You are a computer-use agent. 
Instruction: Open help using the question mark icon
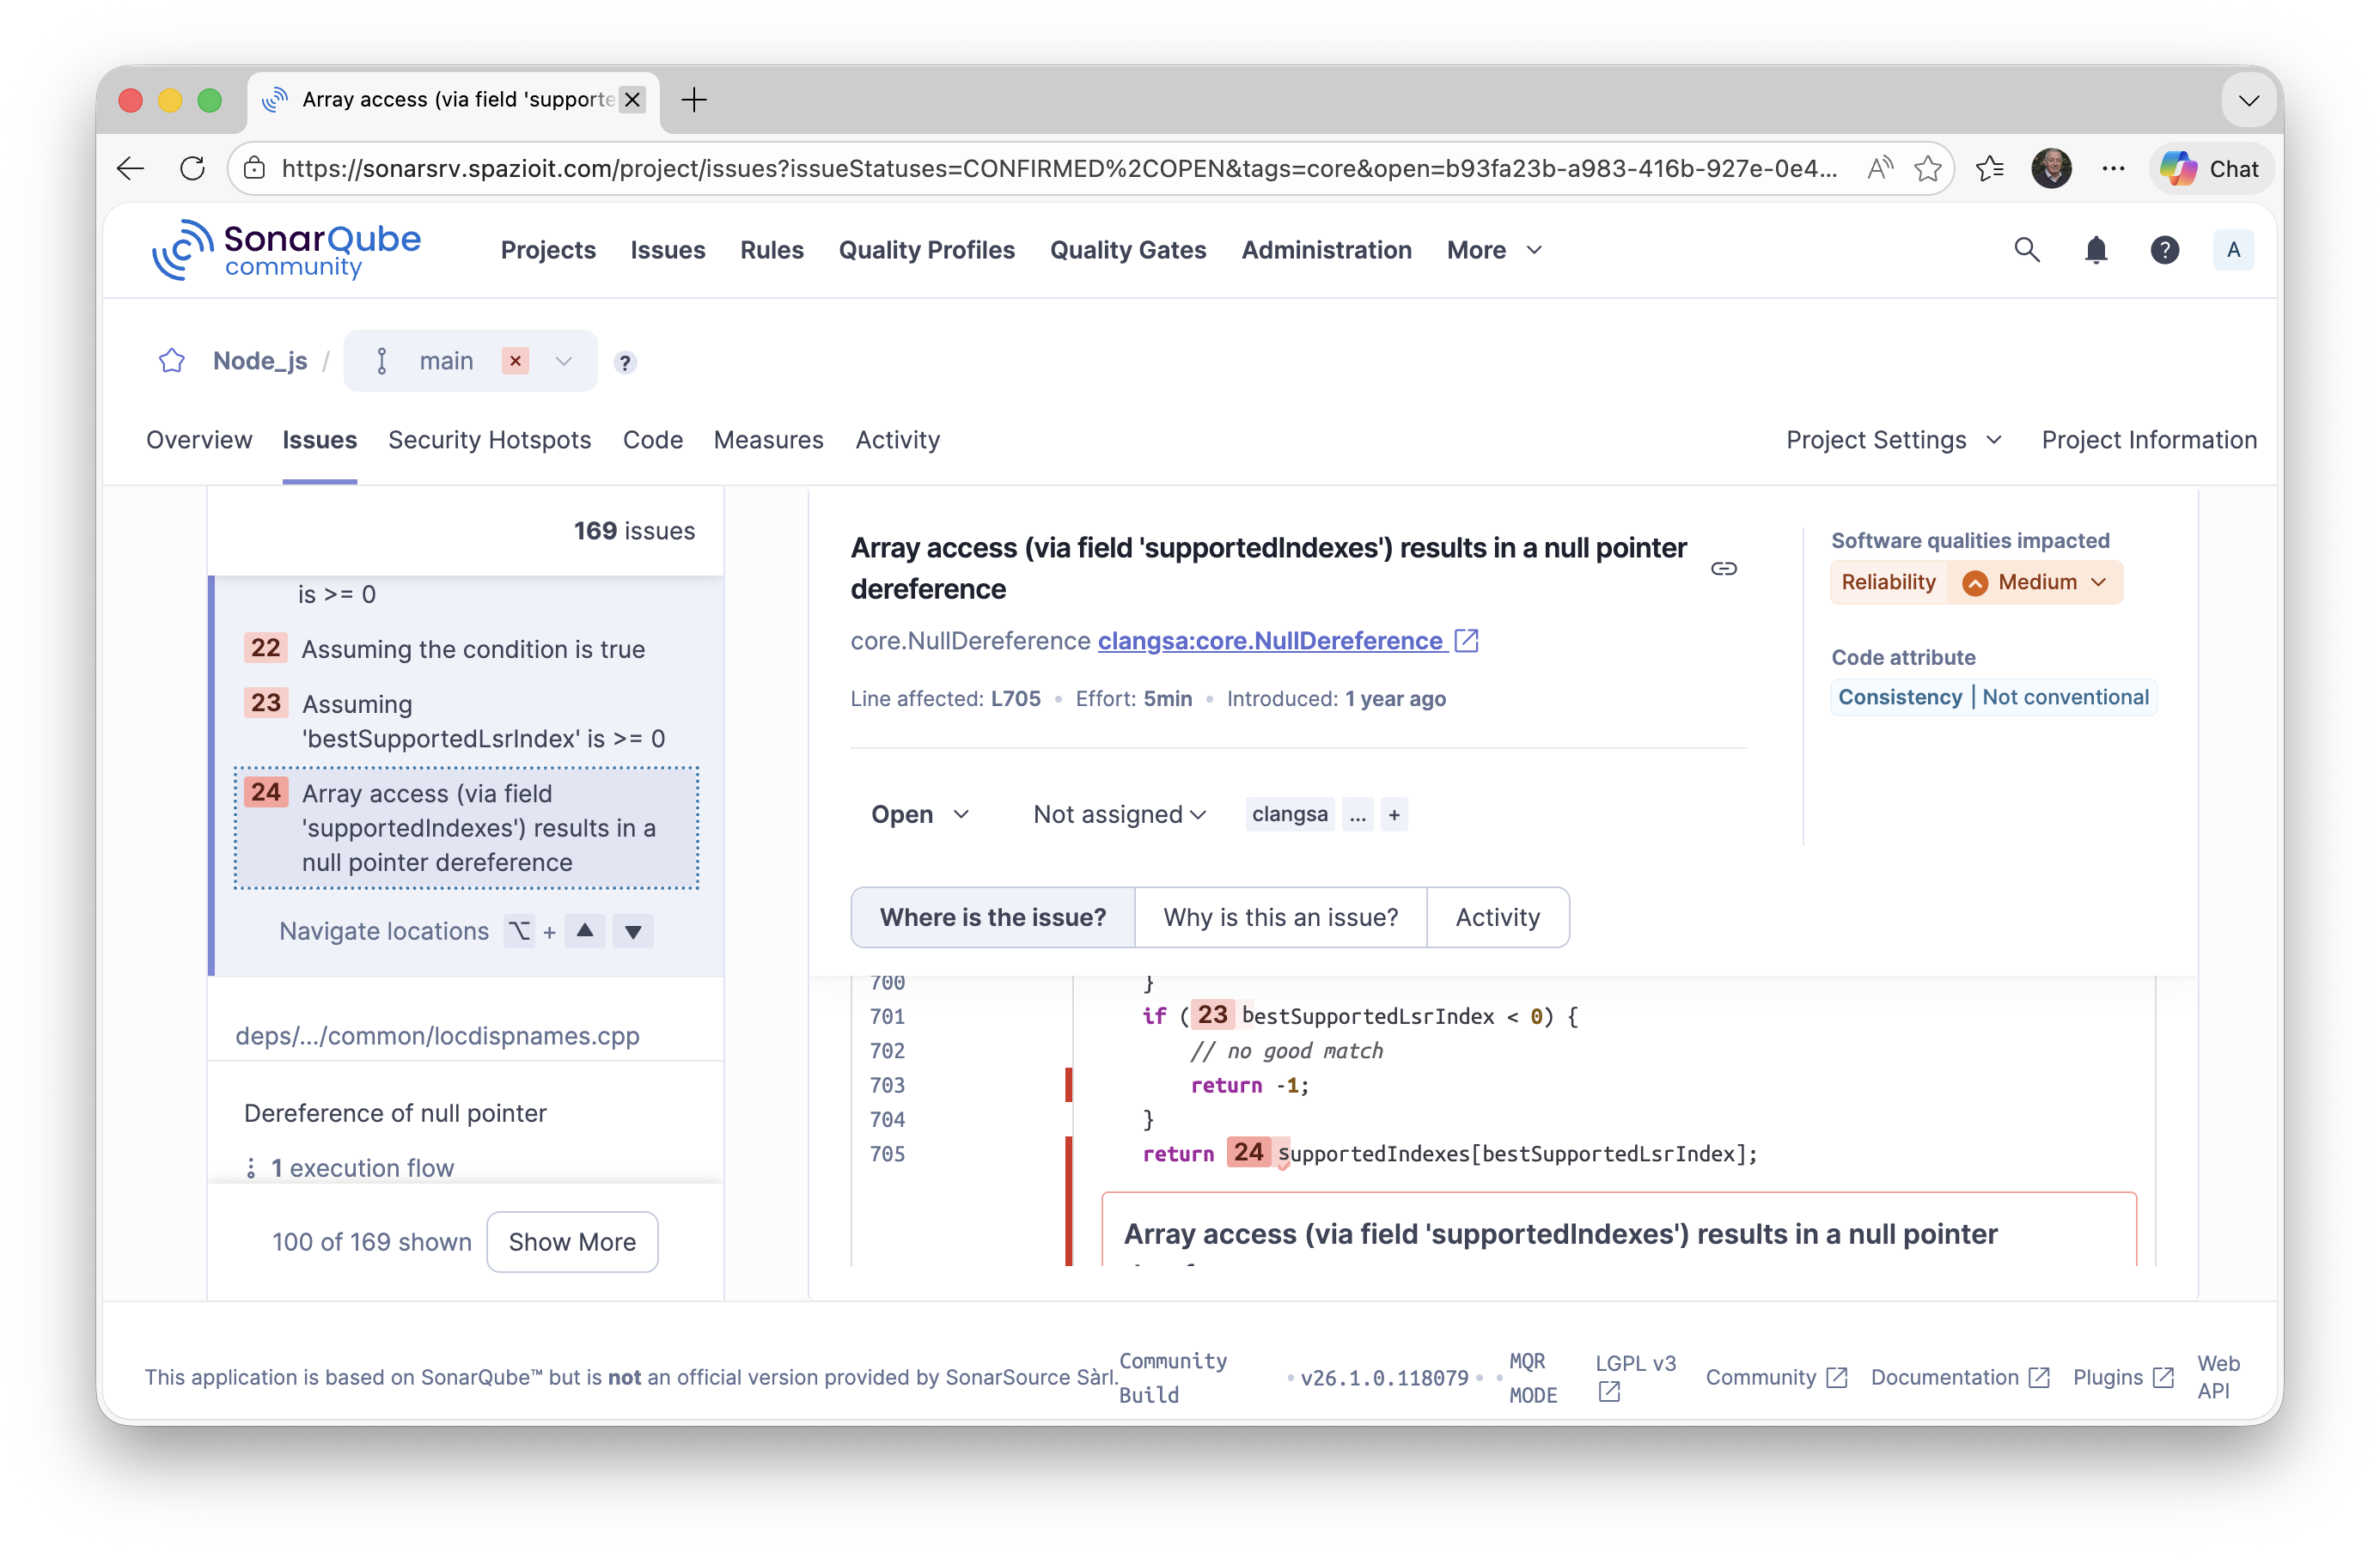(x=2165, y=250)
